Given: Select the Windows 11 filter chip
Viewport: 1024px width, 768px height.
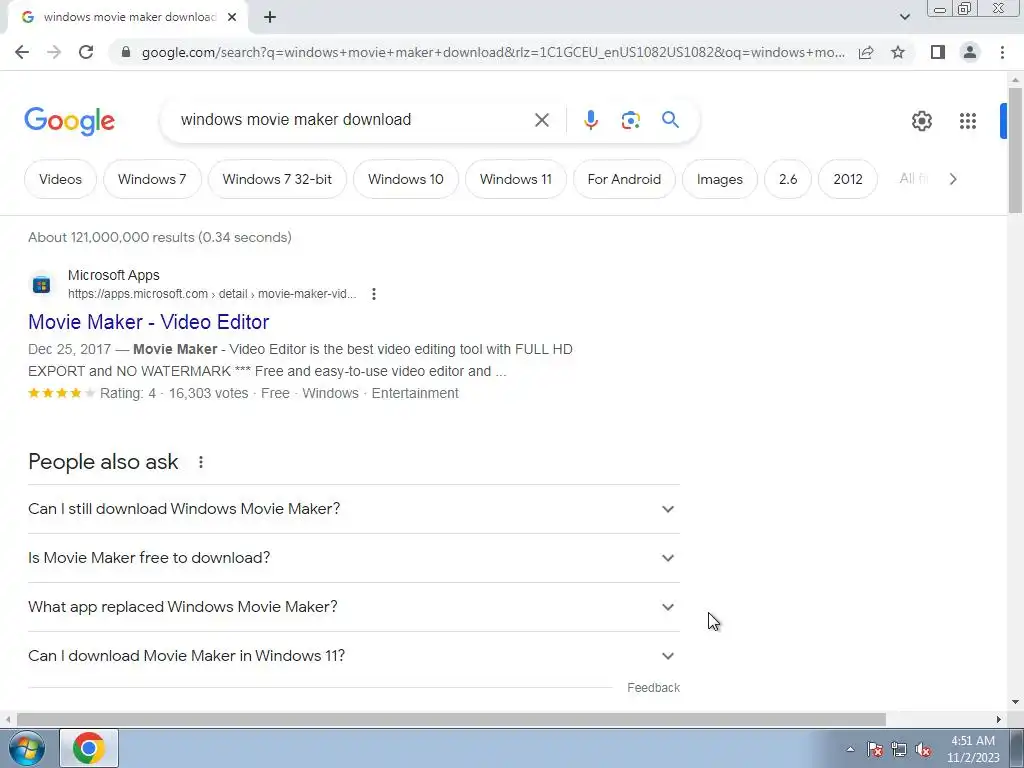Looking at the screenshot, I should pyautogui.click(x=515, y=179).
